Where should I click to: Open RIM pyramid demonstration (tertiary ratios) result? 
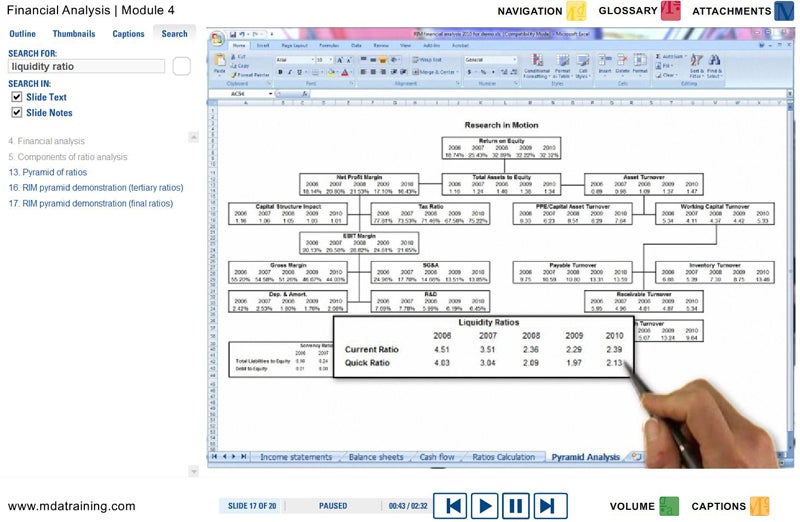click(96, 187)
